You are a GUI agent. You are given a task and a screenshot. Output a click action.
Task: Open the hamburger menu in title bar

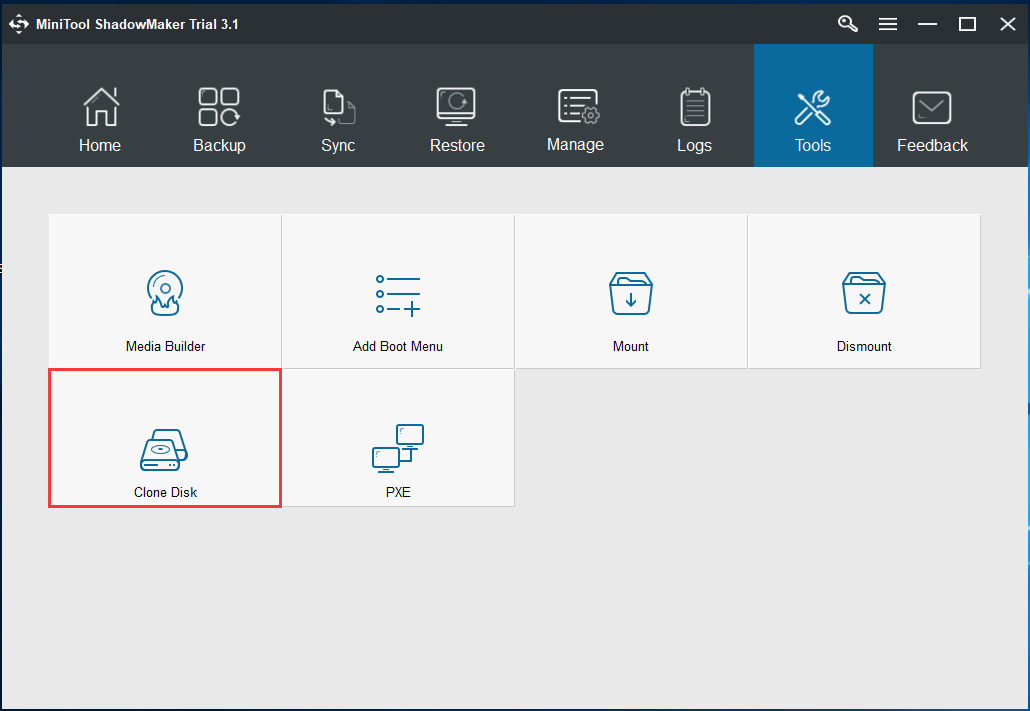coord(887,24)
